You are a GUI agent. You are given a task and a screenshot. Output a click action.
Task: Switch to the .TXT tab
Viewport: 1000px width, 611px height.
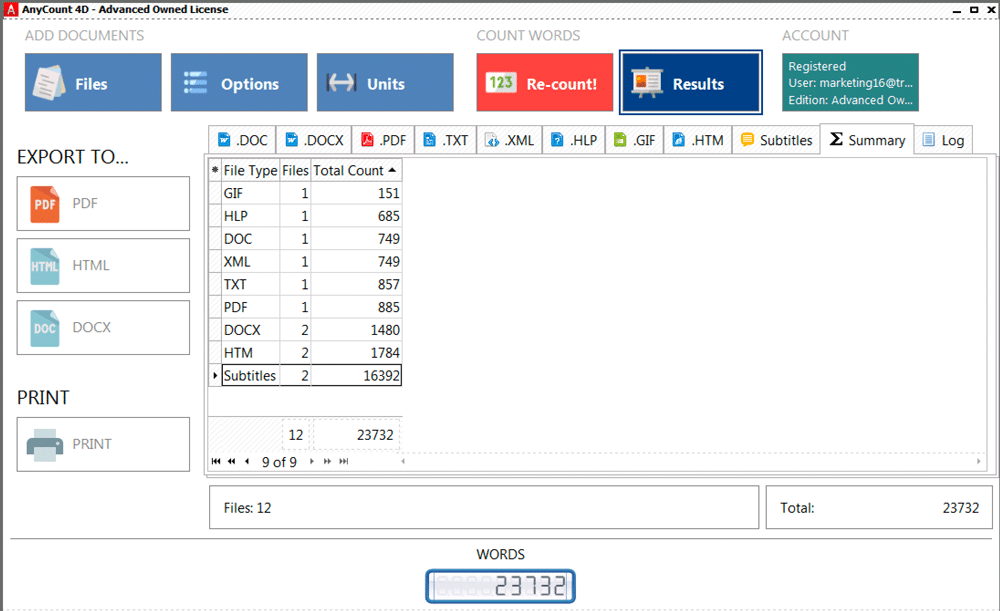coord(446,140)
